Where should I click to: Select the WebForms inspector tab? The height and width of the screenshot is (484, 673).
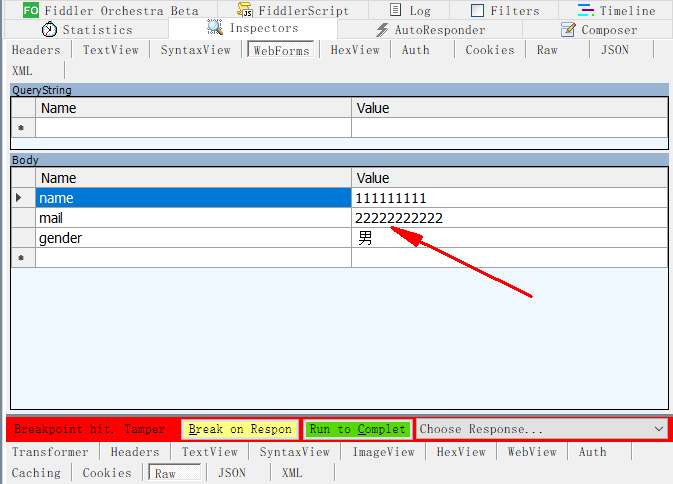coord(281,50)
